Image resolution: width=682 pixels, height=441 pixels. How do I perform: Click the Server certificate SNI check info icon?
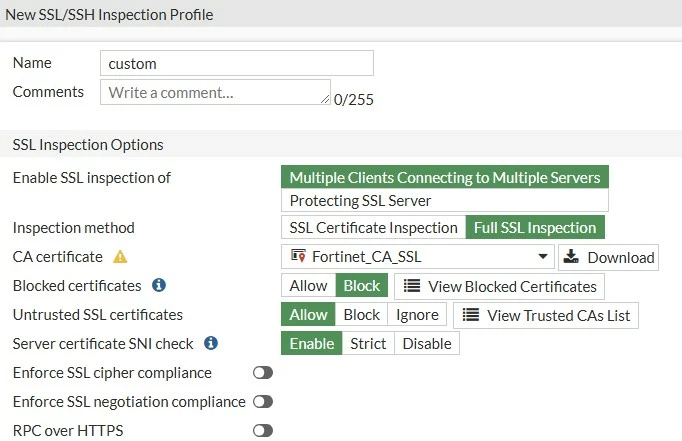click(x=211, y=343)
